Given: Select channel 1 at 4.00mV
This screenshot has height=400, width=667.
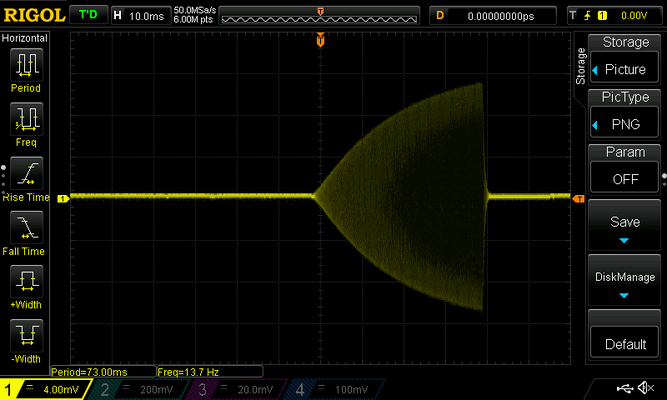Looking at the screenshot, I should (46, 389).
